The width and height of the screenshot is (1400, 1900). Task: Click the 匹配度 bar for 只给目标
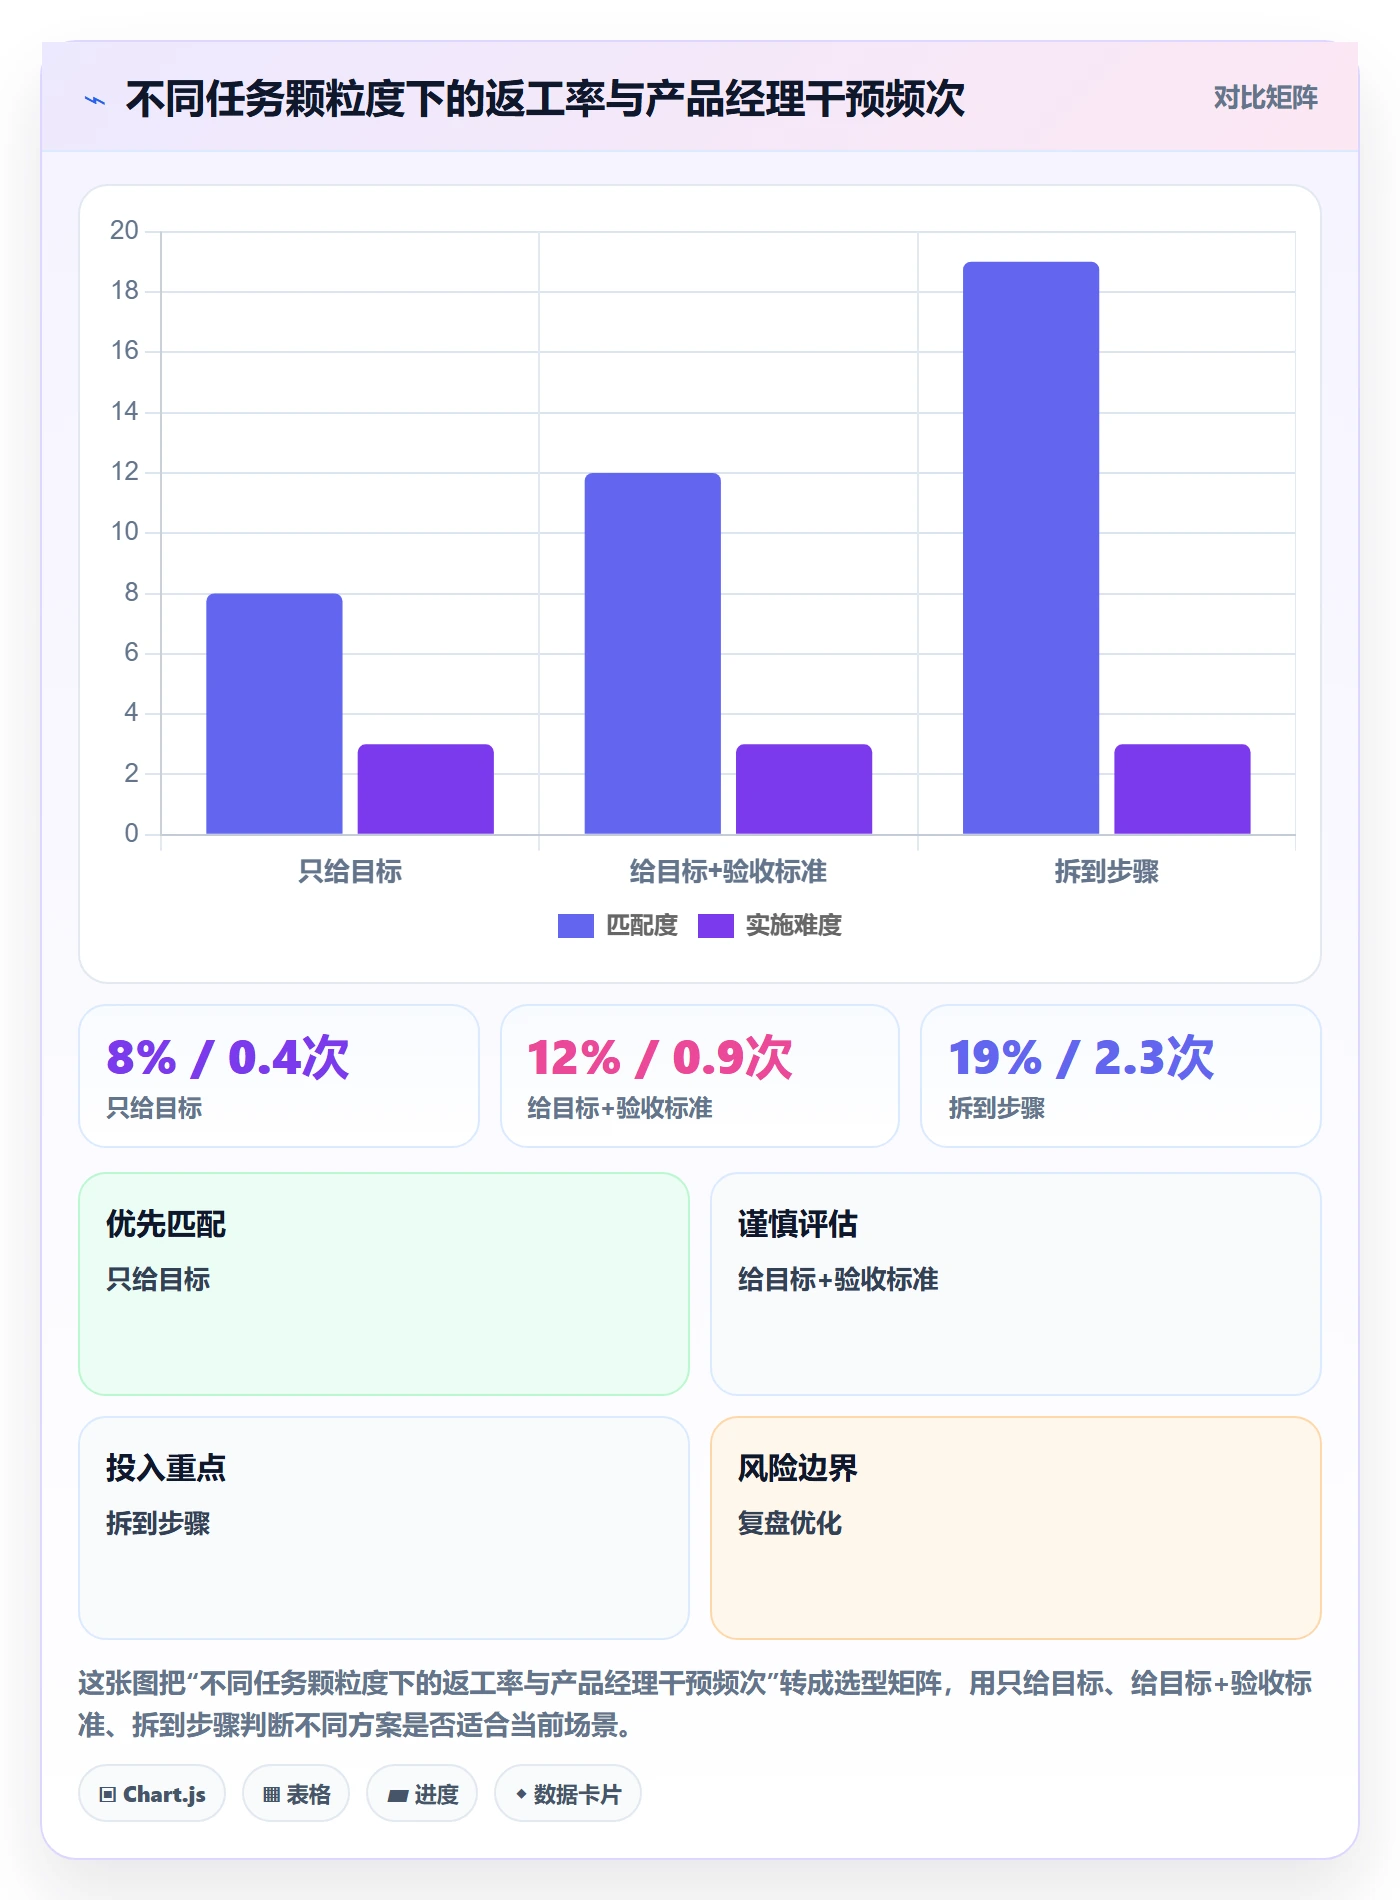point(274,714)
